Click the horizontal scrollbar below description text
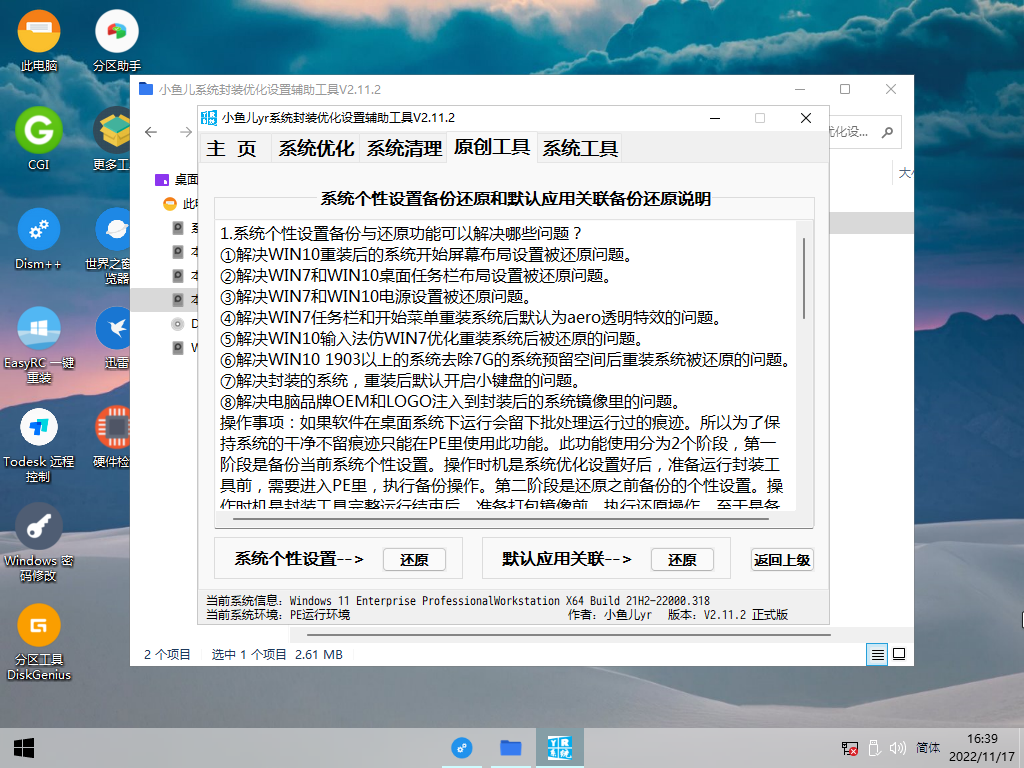The image size is (1024, 768). (x=501, y=519)
